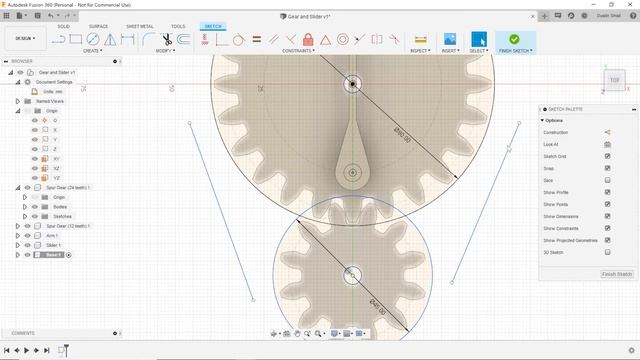
Task: Click the Undo arrow
Action: pyautogui.click(x=51, y=16)
